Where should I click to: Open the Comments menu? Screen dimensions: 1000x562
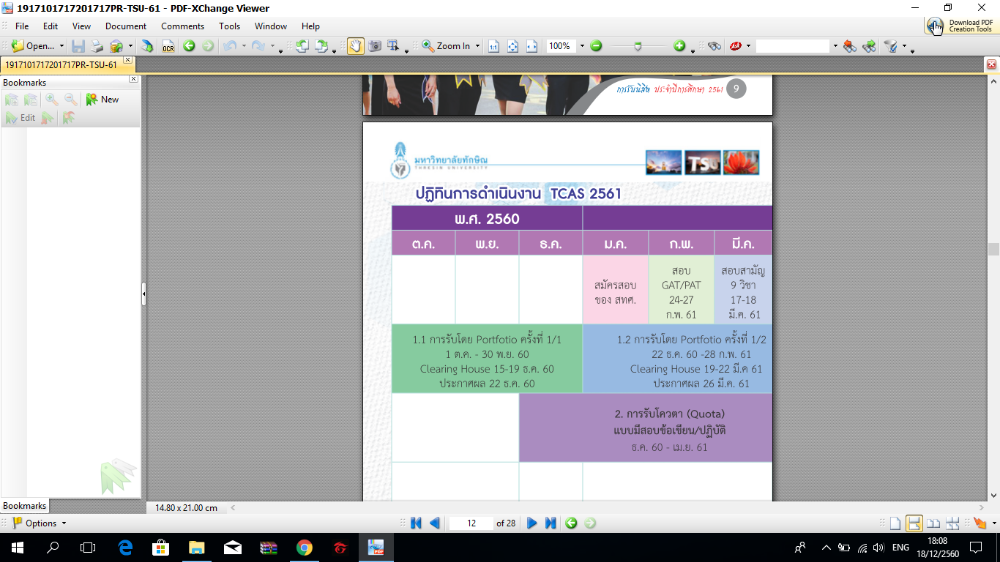pyautogui.click(x=182, y=26)
